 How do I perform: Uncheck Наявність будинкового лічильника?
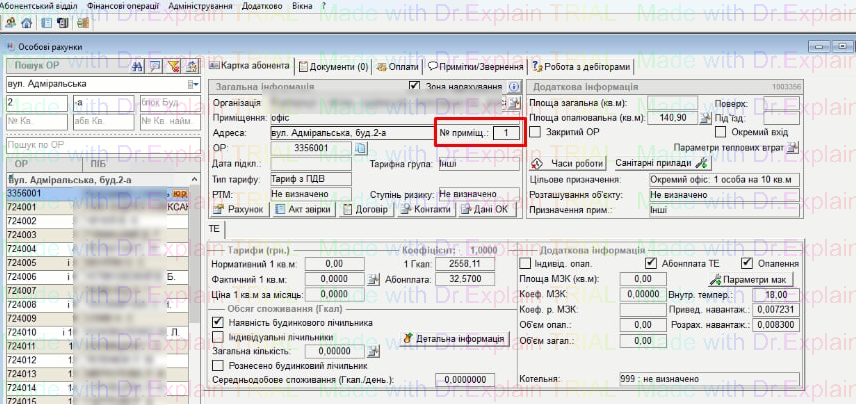point(219,322)
